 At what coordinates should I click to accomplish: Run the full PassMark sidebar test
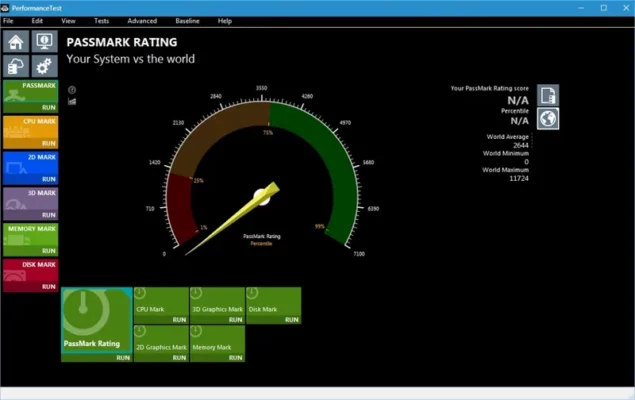pyautogui.click(x=49, y=108)
